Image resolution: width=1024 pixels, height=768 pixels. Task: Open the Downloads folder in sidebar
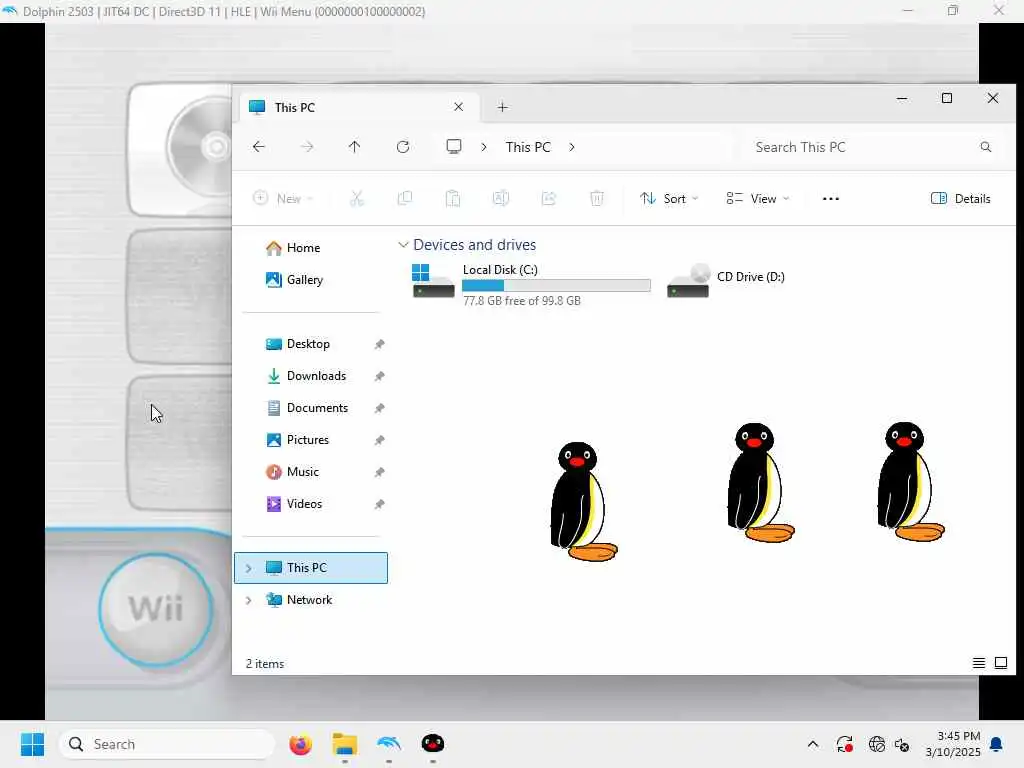(316, 376)
